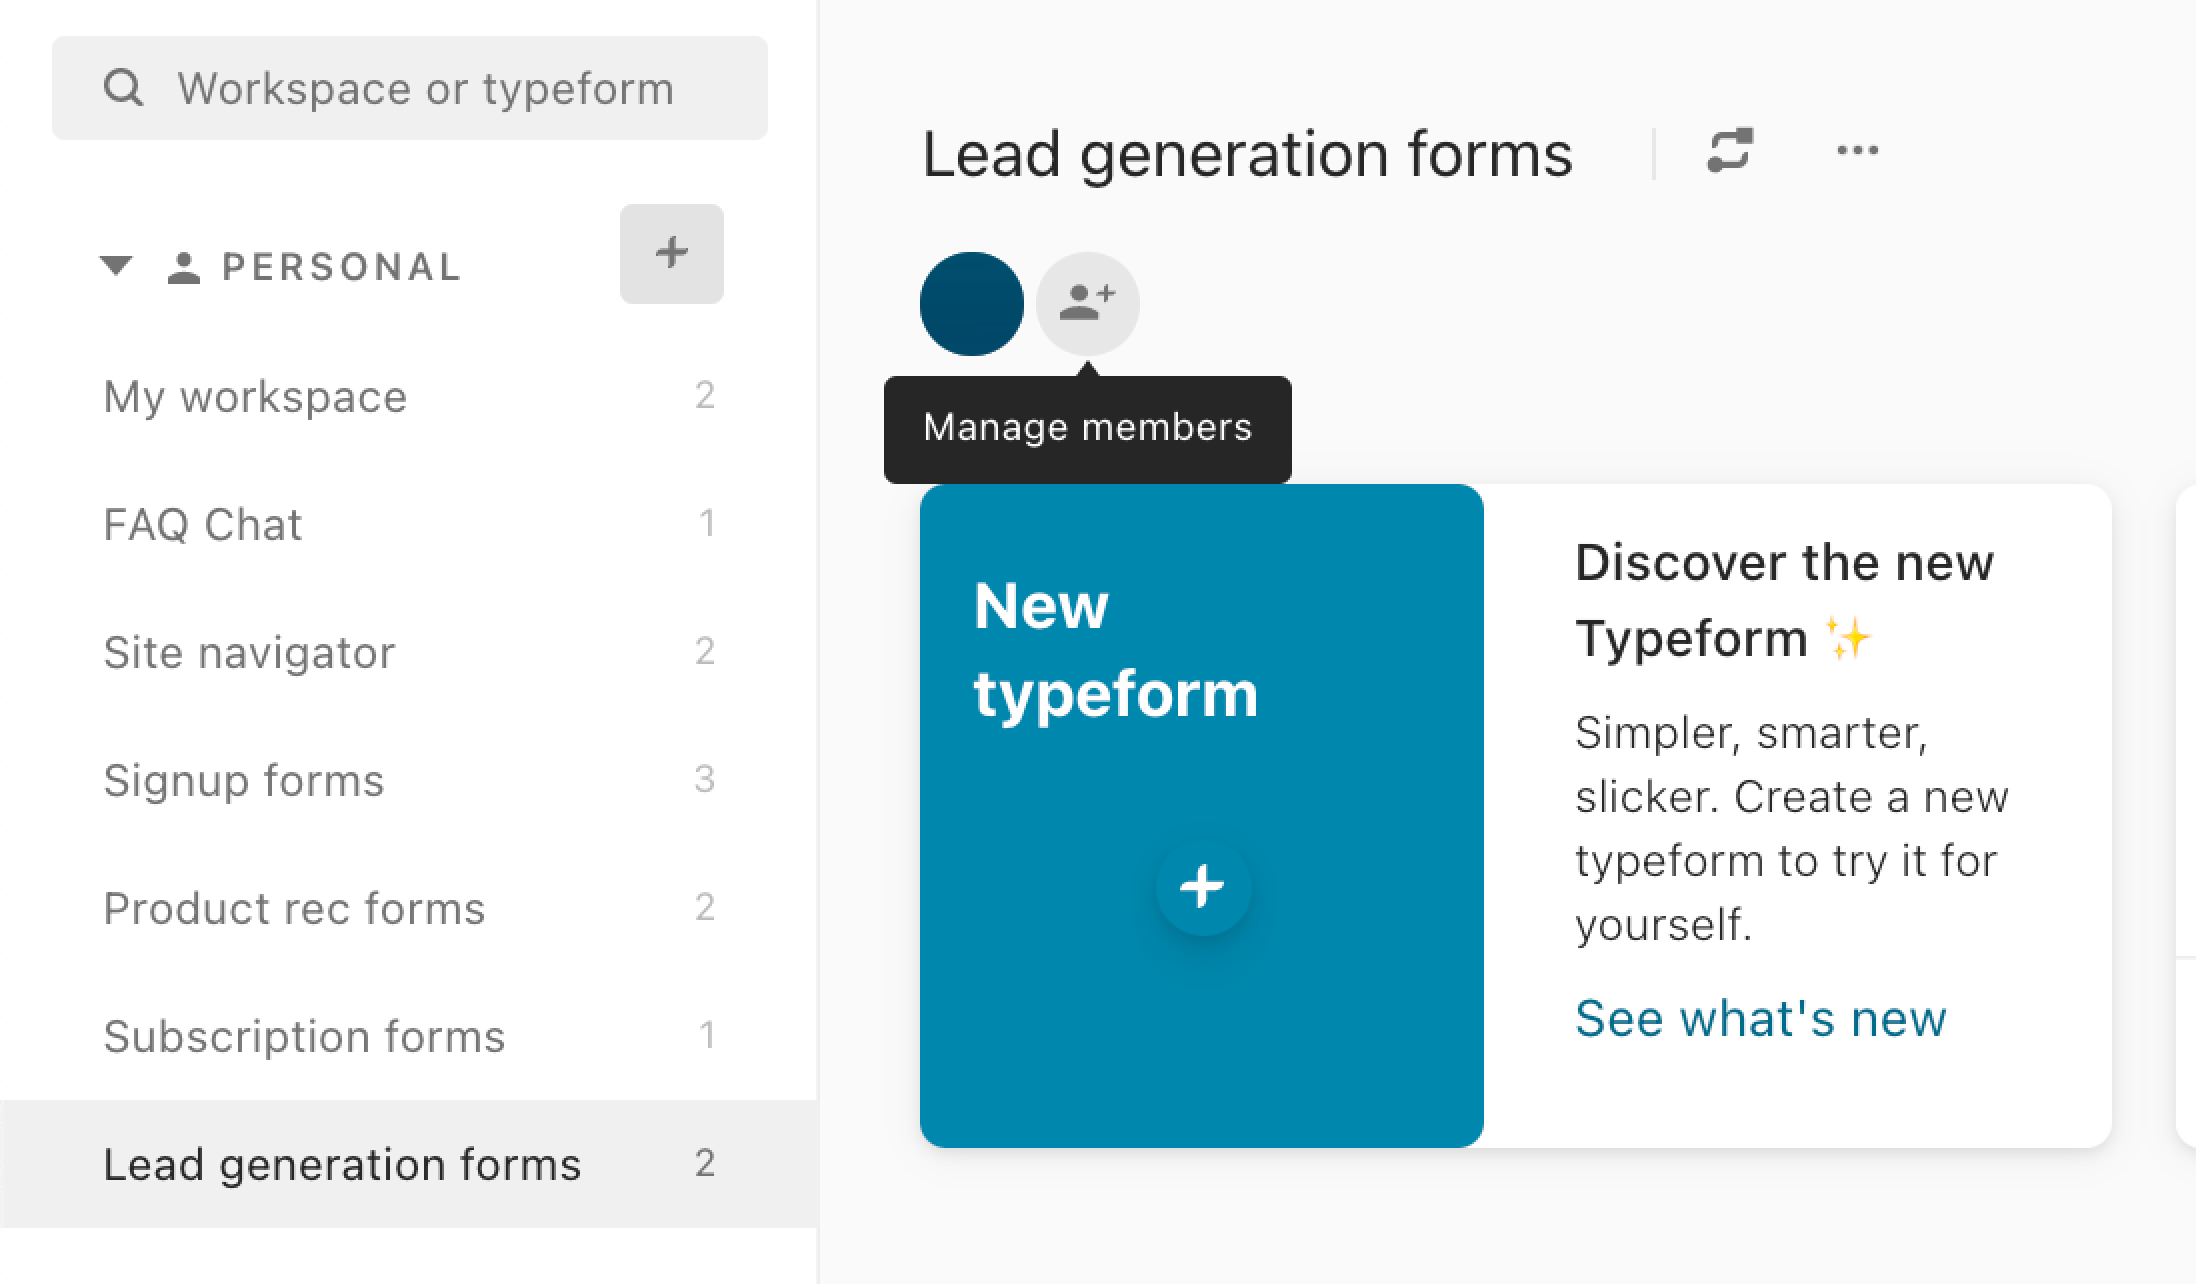The width and height of the screenshot is (2196, 1284).
Task: Click the Discover the new Typeform heading
Action: (1784, 600)
